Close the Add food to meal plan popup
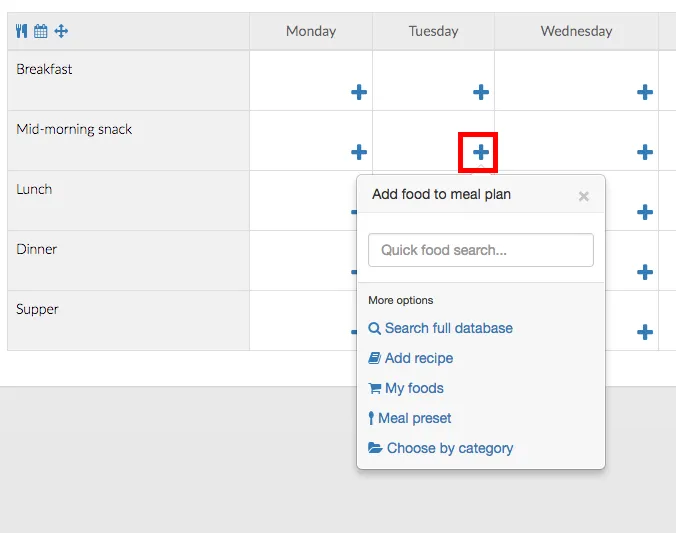Image resolution: width=676 pixels, height=533 pixels. click(x=584, y=196)
